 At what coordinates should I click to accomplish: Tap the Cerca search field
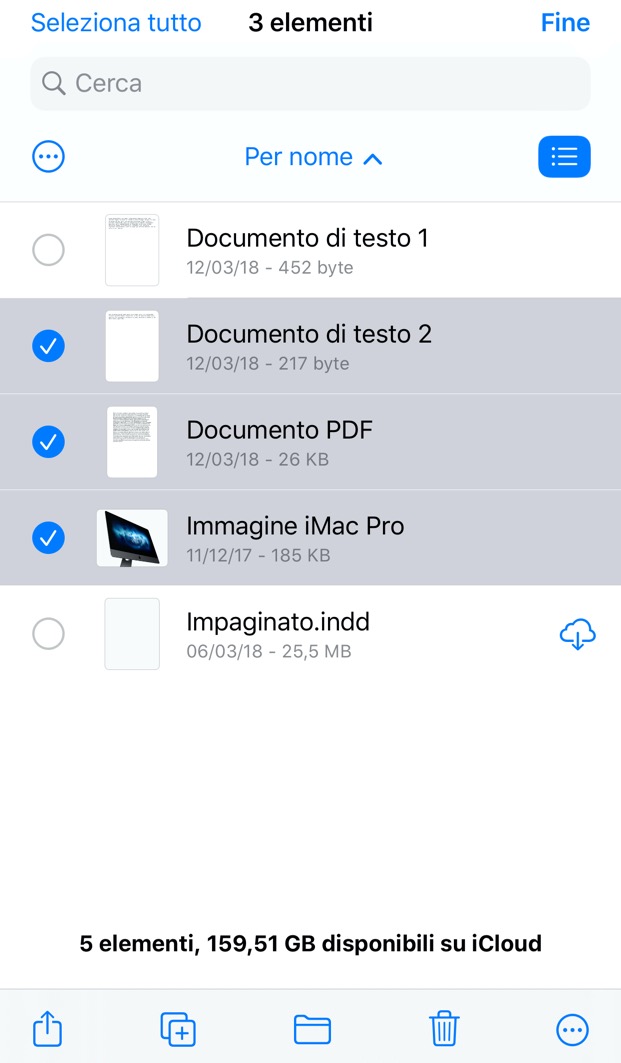[310, 83]
